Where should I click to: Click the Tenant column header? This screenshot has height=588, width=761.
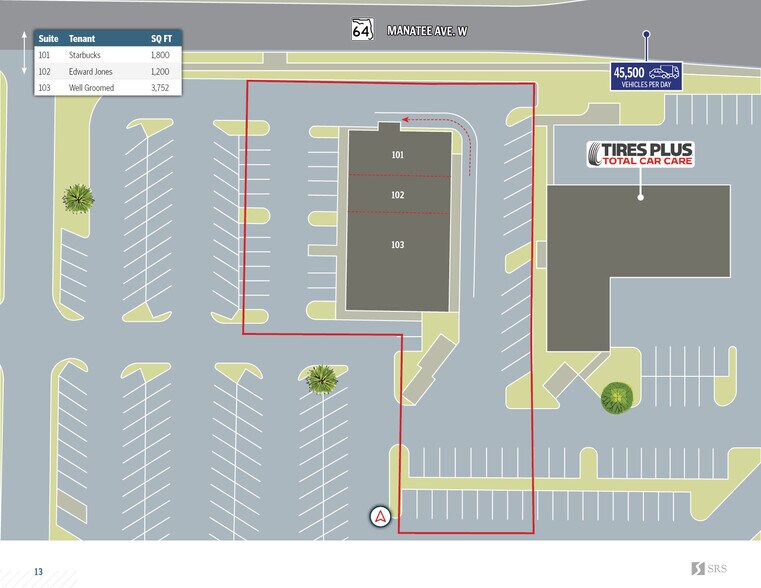tap(82, 38)
